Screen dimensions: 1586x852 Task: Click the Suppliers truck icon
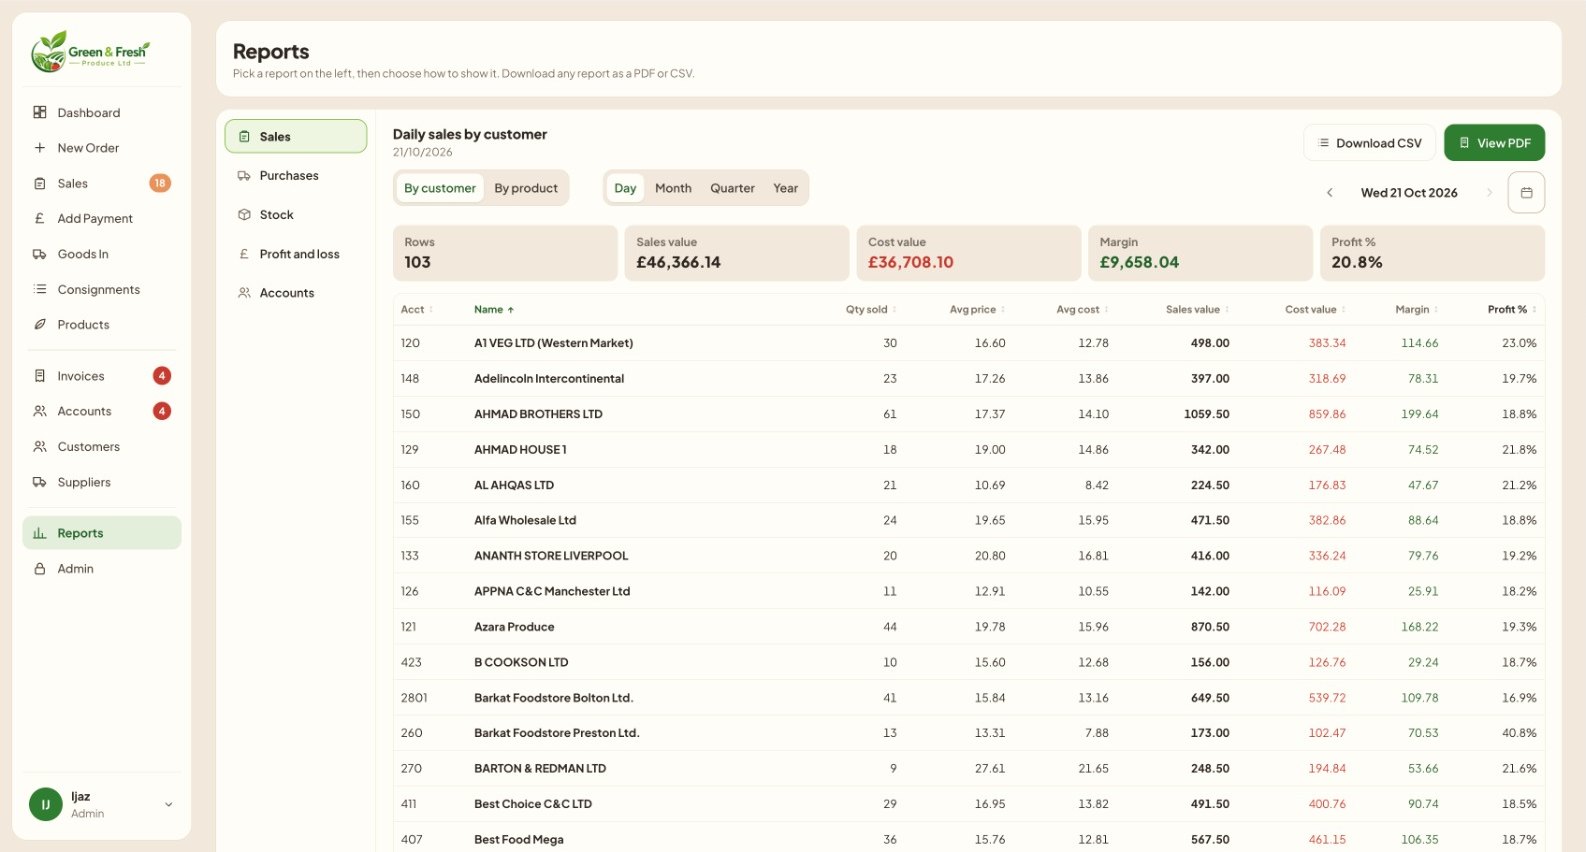(x=40, y=482)
